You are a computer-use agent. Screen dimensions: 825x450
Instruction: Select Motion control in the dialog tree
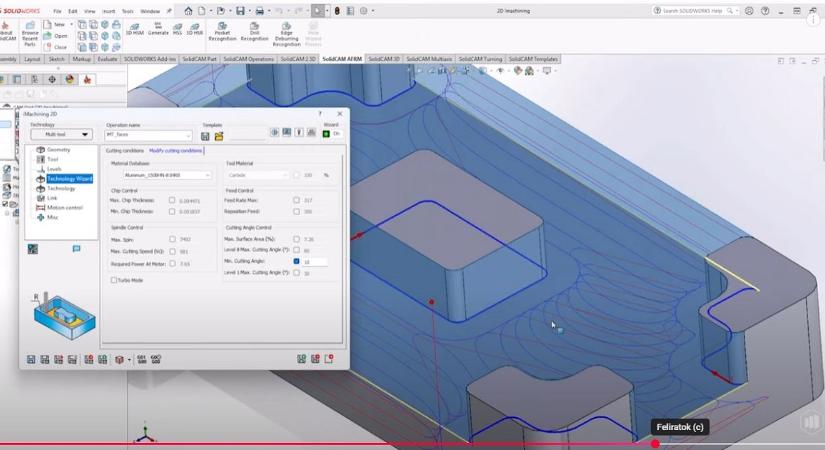point(65,208)
